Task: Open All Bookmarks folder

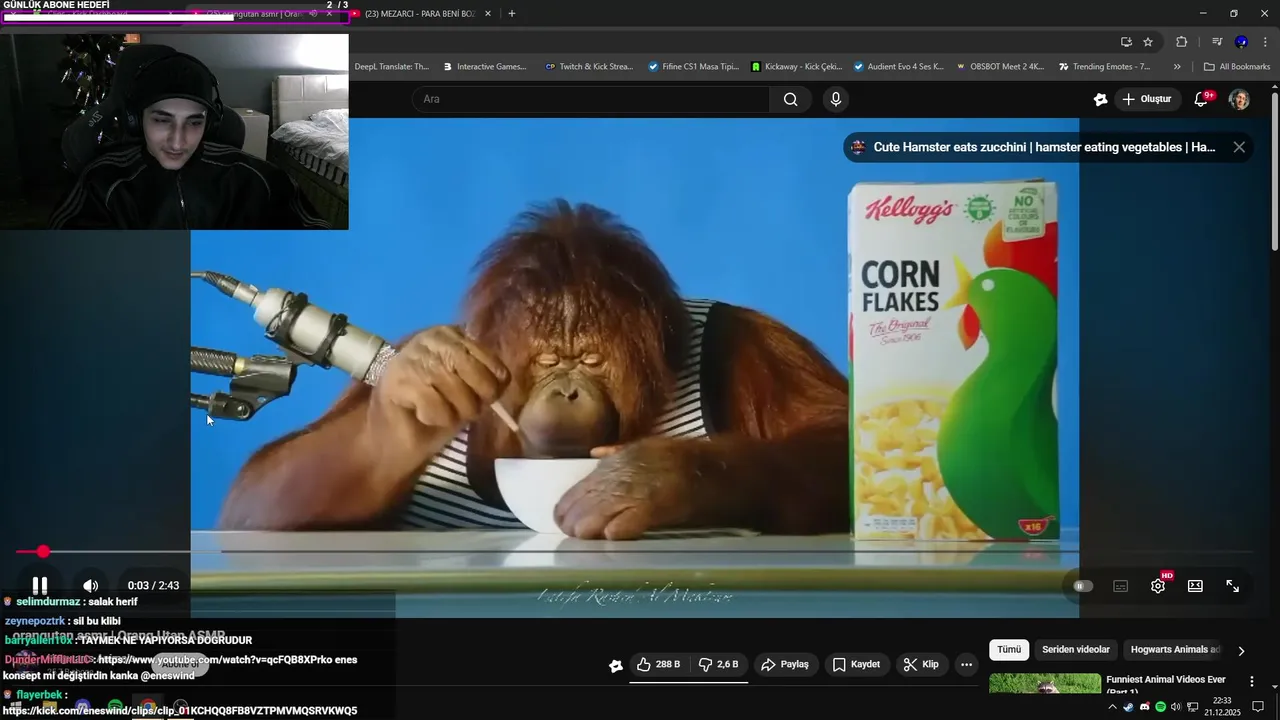Action: click(x=1237, y=67)
